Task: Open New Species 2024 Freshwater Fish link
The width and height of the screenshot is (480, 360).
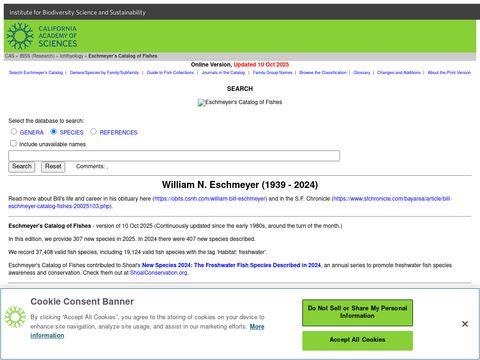Action: click(x=231, y=265)
